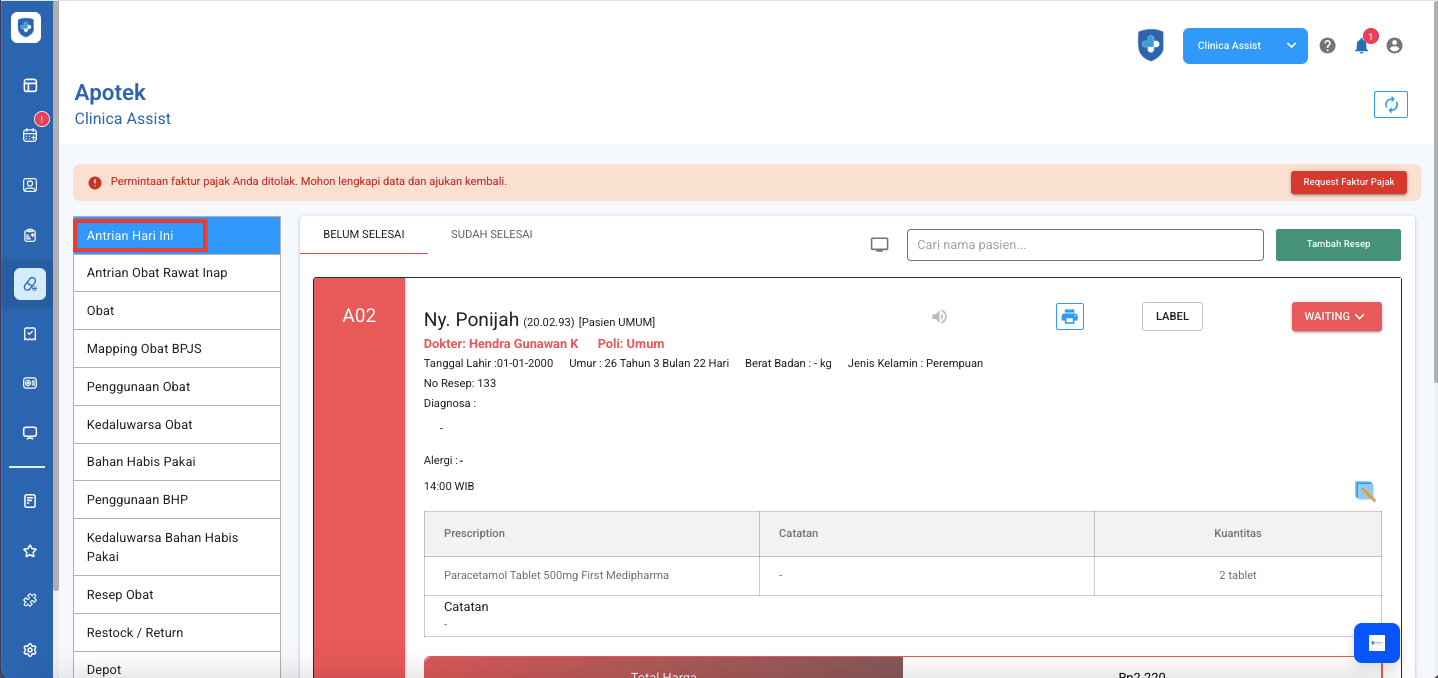Switch to the SUDAH SELESAI tab
The height and width of the screenshot is (678, 1438).
coord(491,235)
